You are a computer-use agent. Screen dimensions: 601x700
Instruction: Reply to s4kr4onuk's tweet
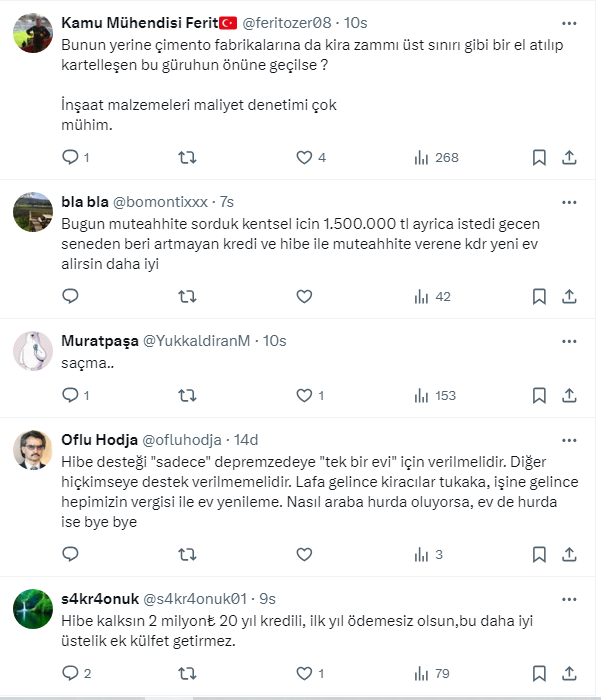tap(70, 672)
